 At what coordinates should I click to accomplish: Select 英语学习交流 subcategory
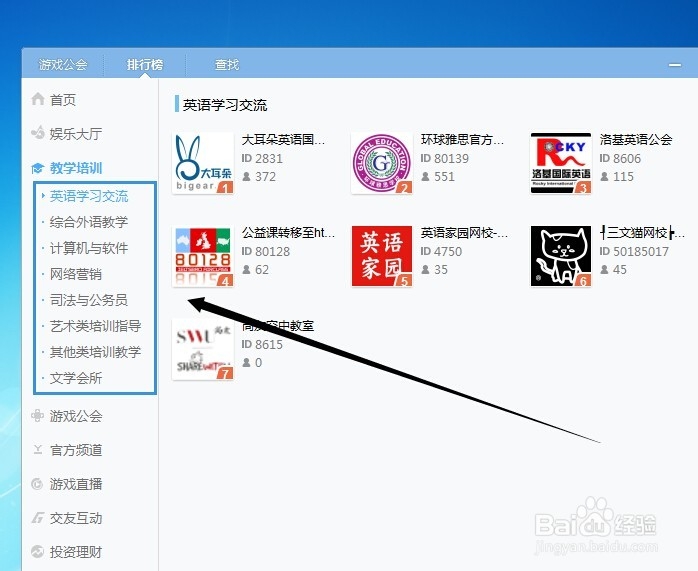pyautogui.click(x=89, y=196)
